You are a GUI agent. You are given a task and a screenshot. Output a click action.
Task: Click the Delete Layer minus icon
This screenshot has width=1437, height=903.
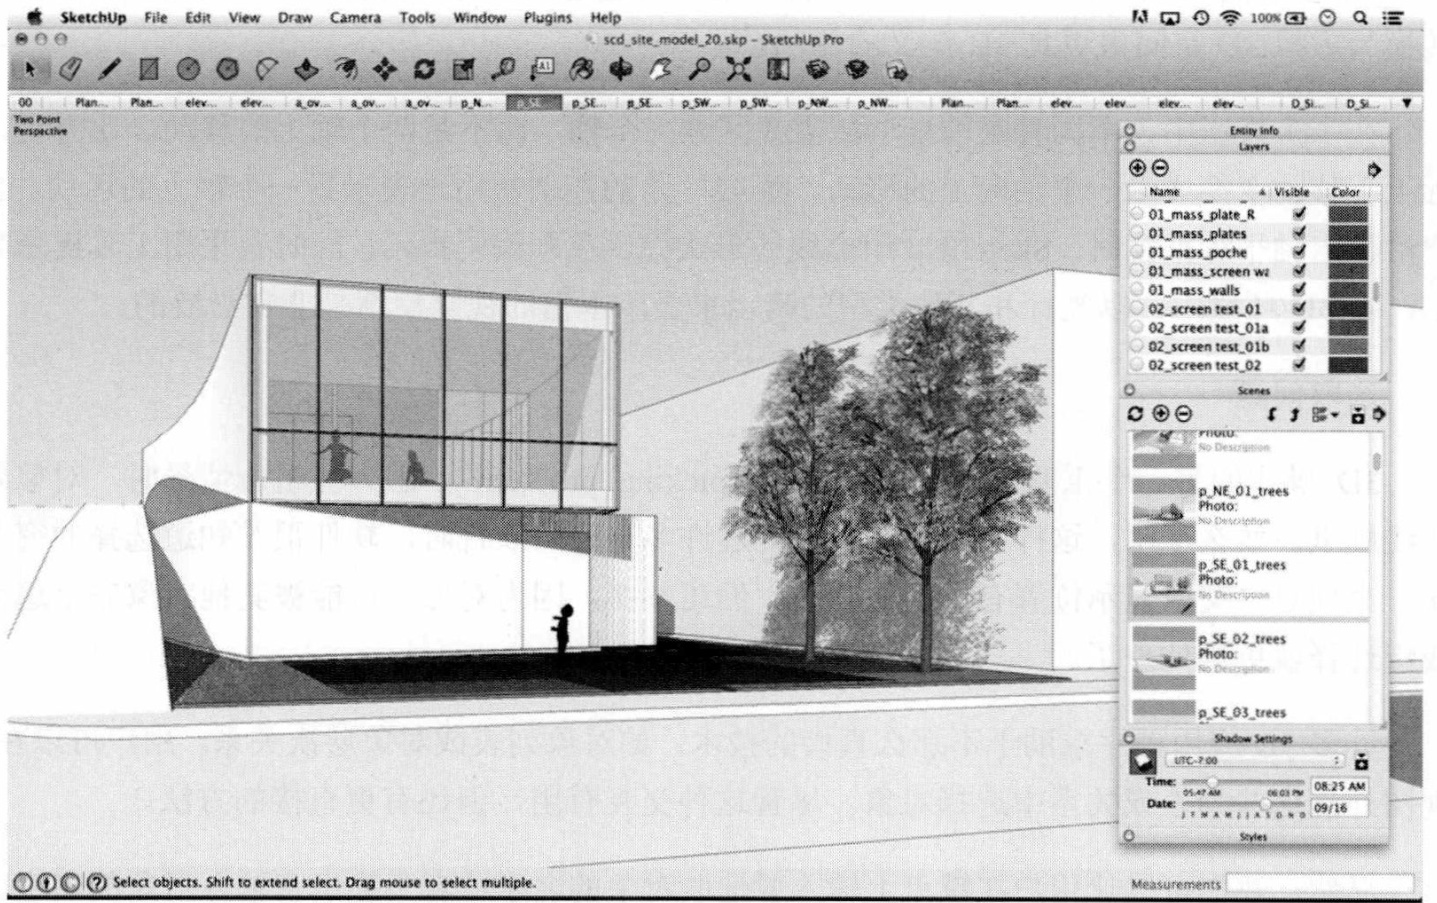click(1160, 169)
